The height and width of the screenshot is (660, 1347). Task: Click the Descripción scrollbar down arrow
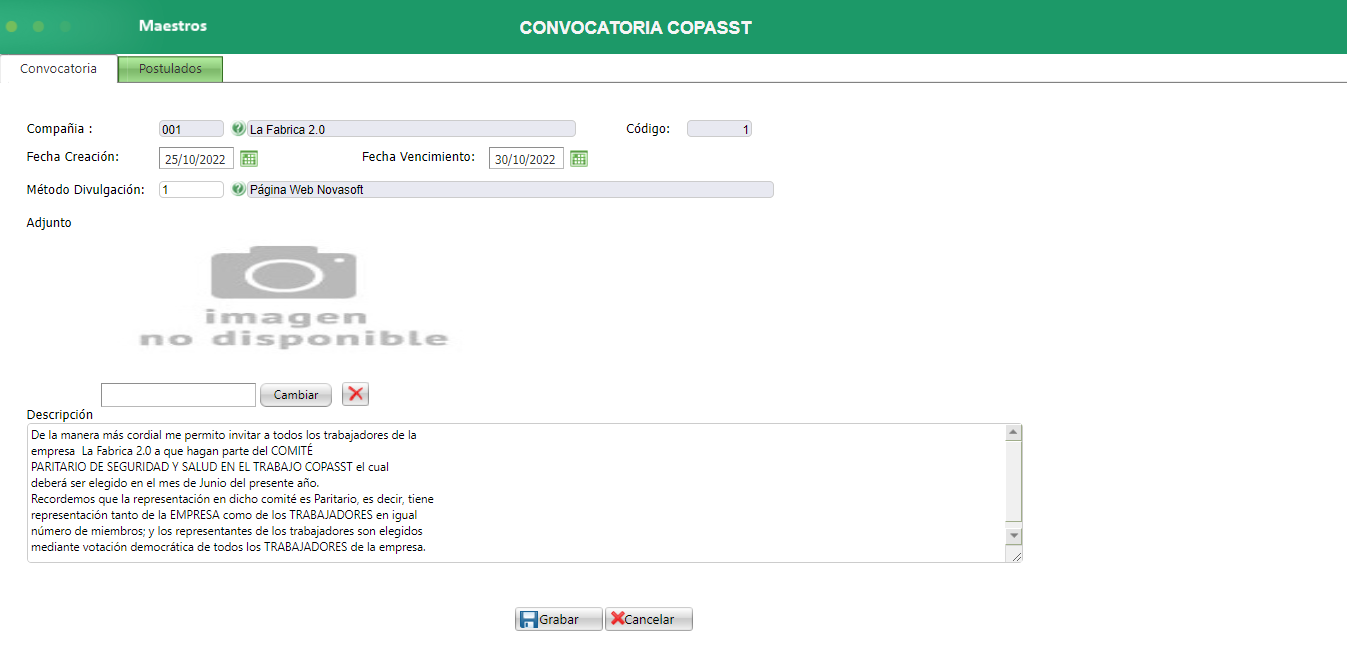coord(1013,536)
